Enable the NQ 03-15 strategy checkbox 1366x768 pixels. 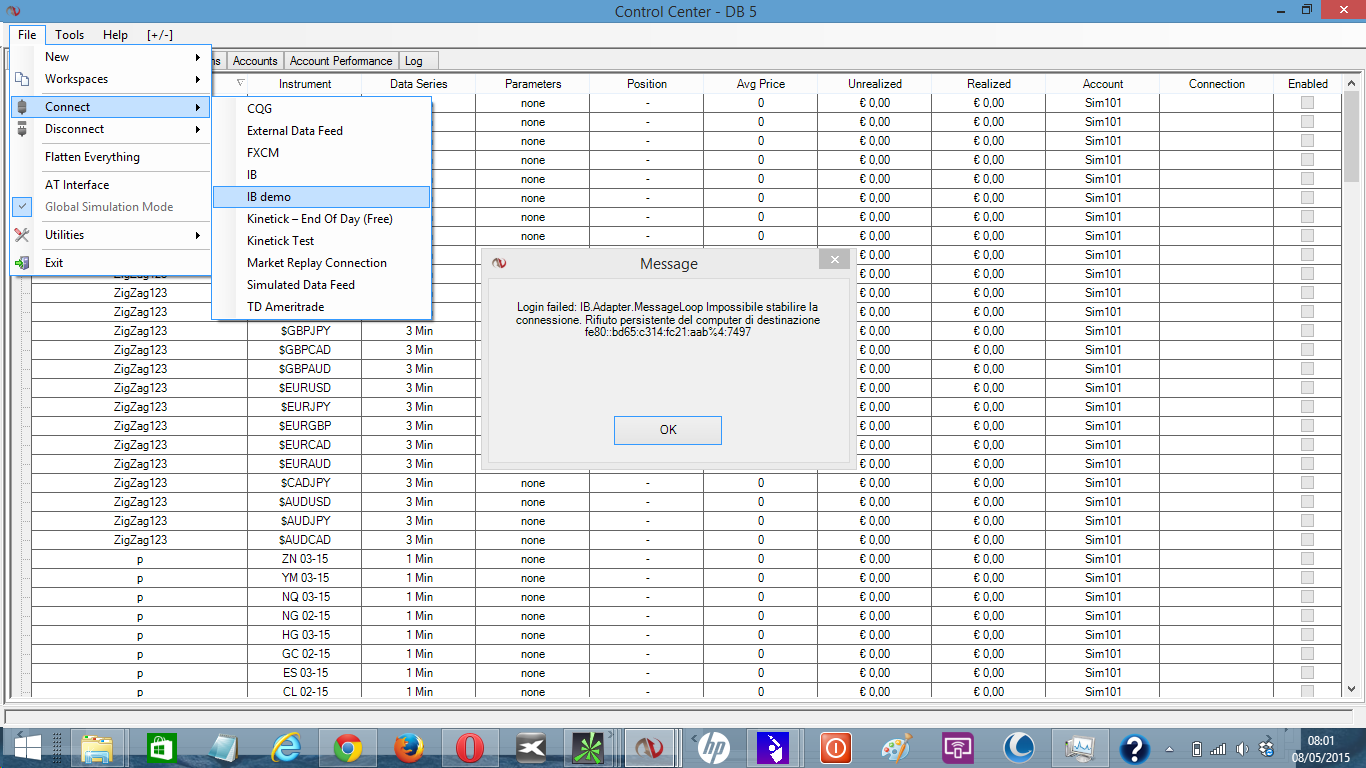(x=1307, y=597)
